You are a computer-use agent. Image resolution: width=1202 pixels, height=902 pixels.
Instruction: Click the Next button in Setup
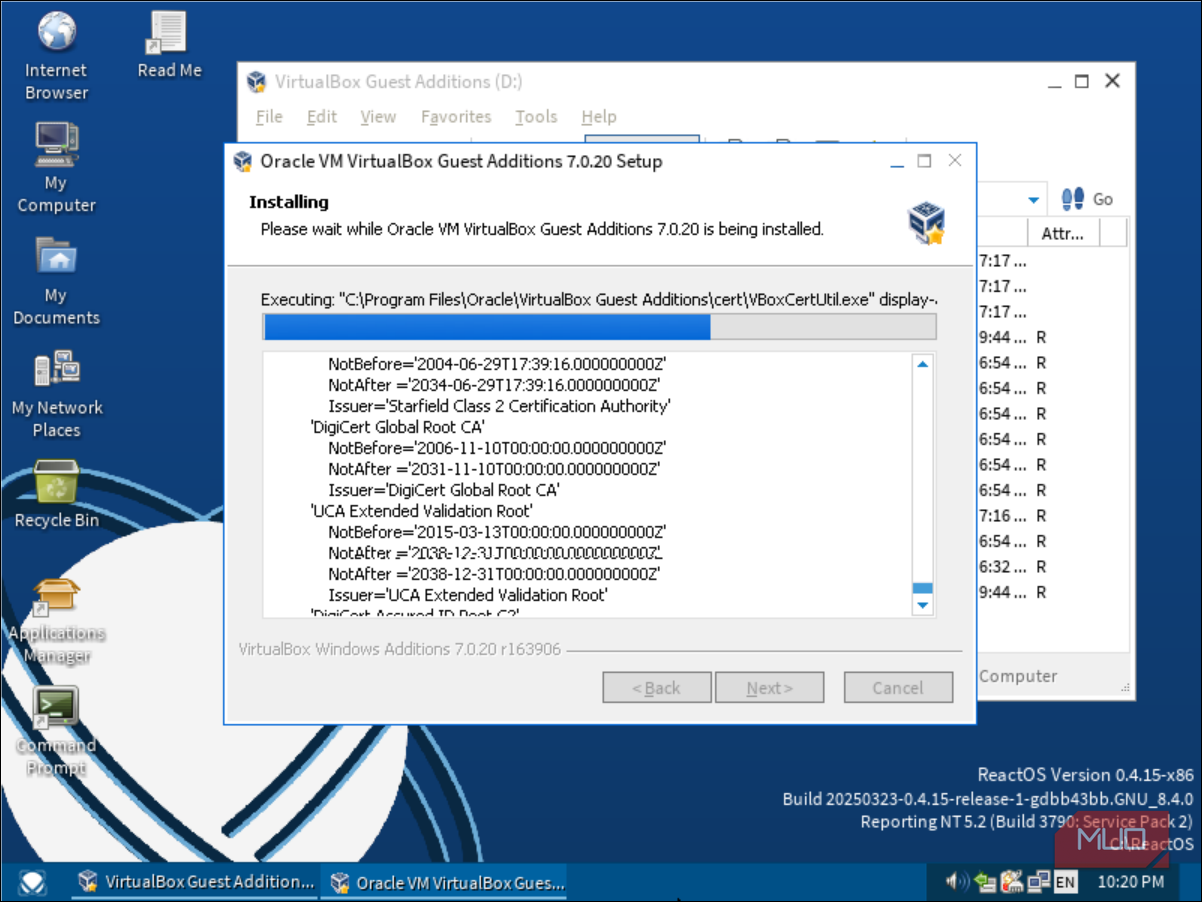pyautogui.click(x=770, y=688)
